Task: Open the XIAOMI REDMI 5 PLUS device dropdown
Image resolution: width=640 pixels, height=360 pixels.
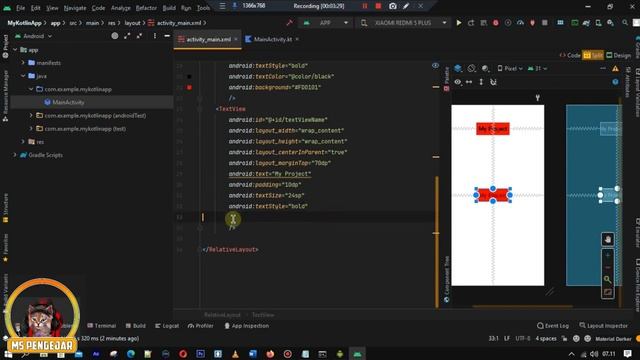Action: (x=403, y=23)
